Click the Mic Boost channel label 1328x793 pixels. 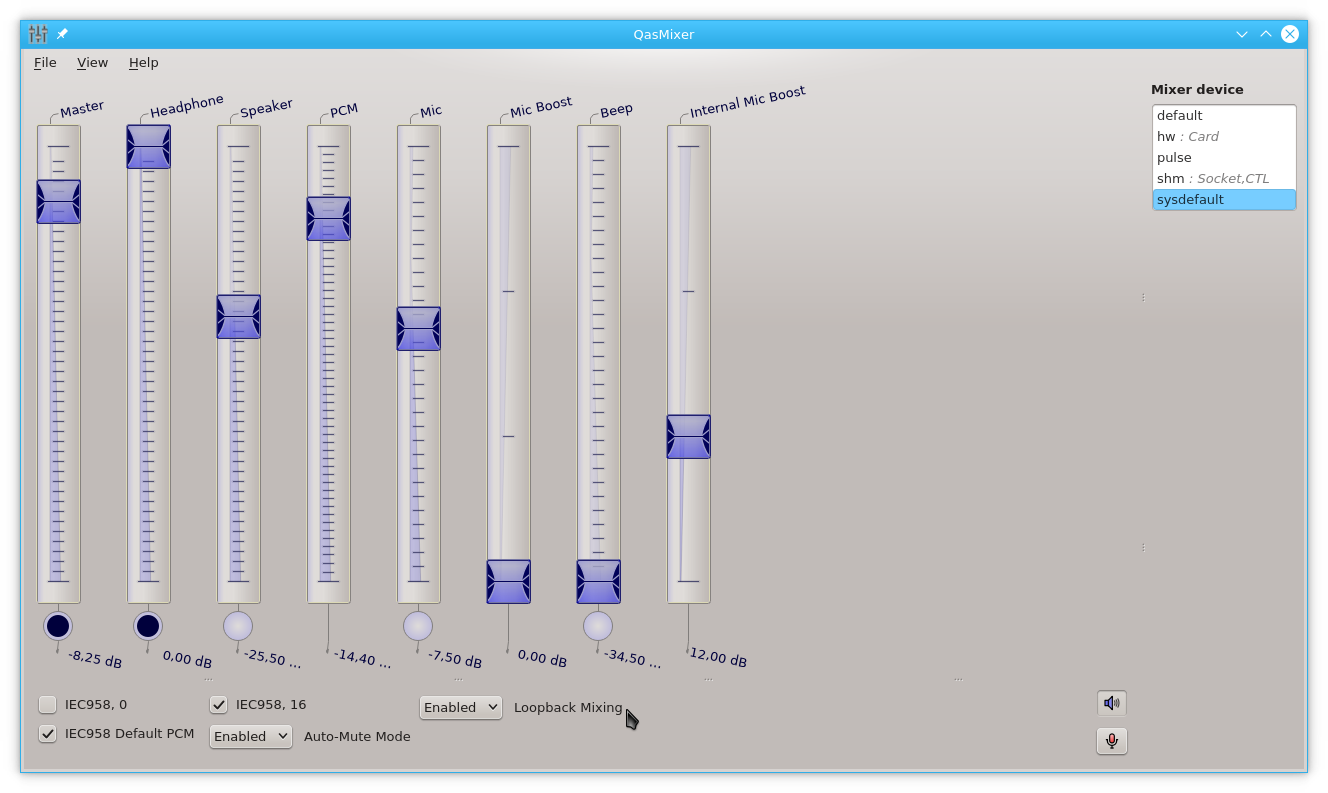(541, 107)
